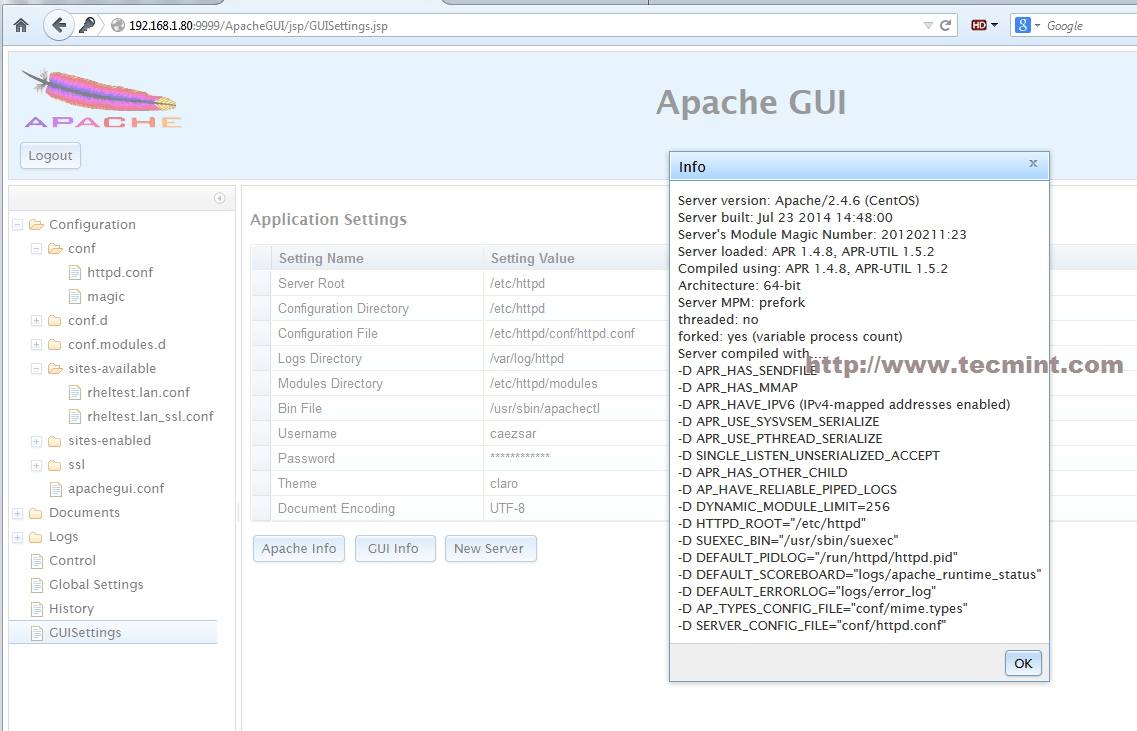Viewport: 1137px width, 731px height.
Task: Click the /var/log/httpd value cell
Action: click(x=576, y=358)
